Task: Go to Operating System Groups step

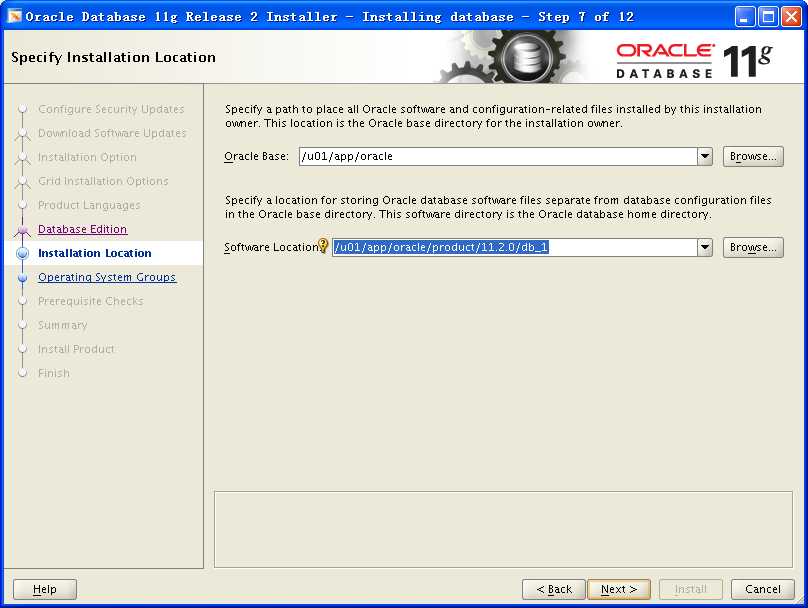Action: click(x=107, y=277)
